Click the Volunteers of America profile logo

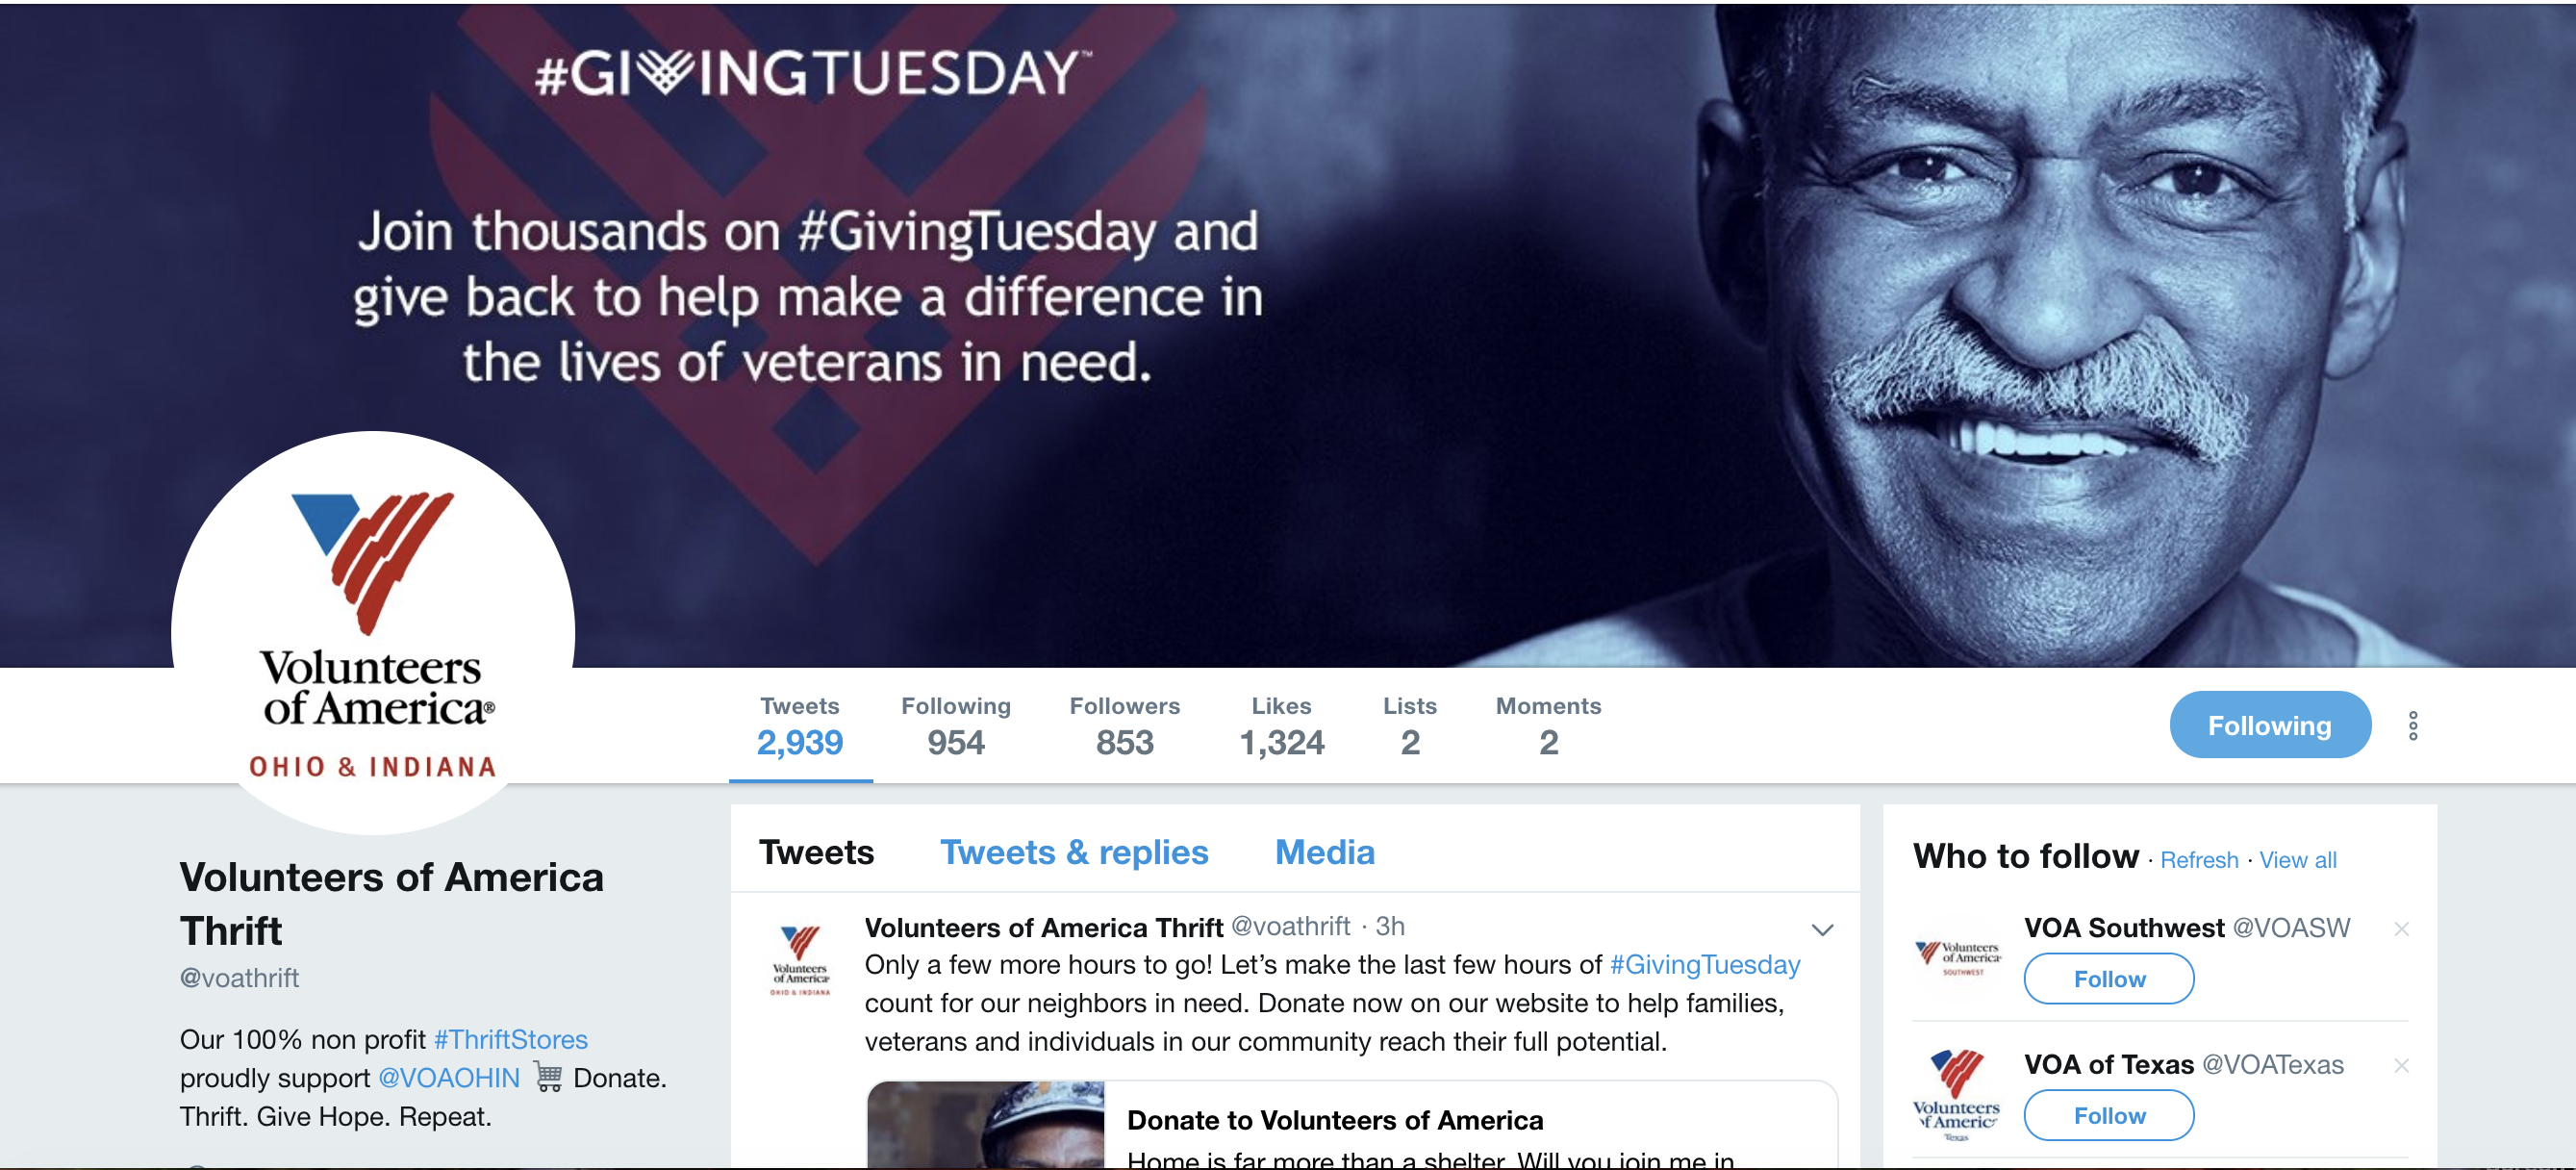point(373,632)
